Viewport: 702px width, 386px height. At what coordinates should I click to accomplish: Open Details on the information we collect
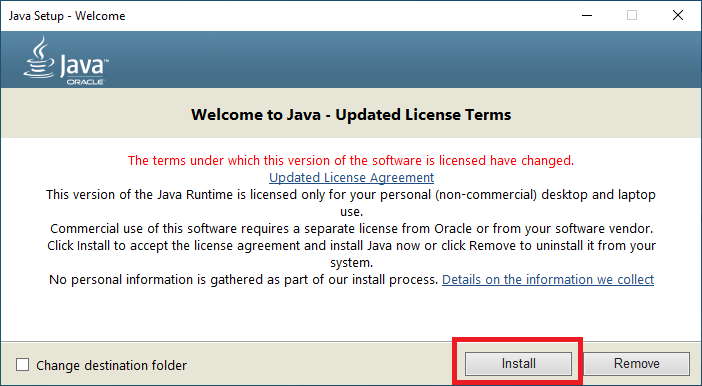click(x=548, y=280)
